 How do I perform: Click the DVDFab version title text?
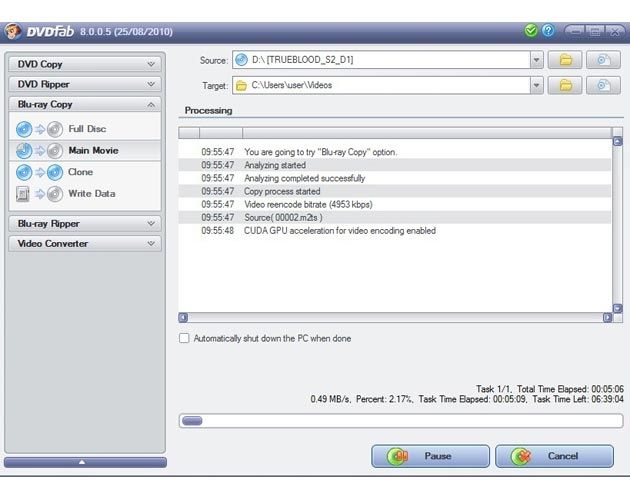pos(126,32)
